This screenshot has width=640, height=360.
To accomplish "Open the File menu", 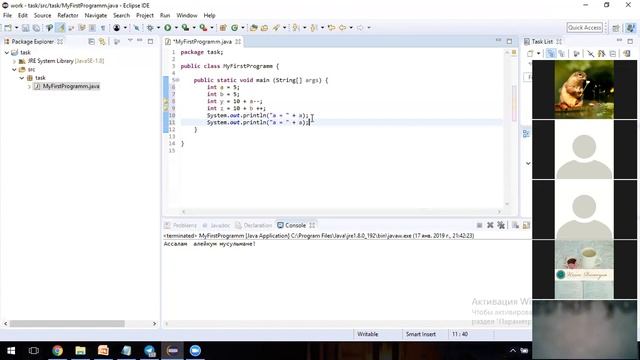I will click(x=7, y=16).
